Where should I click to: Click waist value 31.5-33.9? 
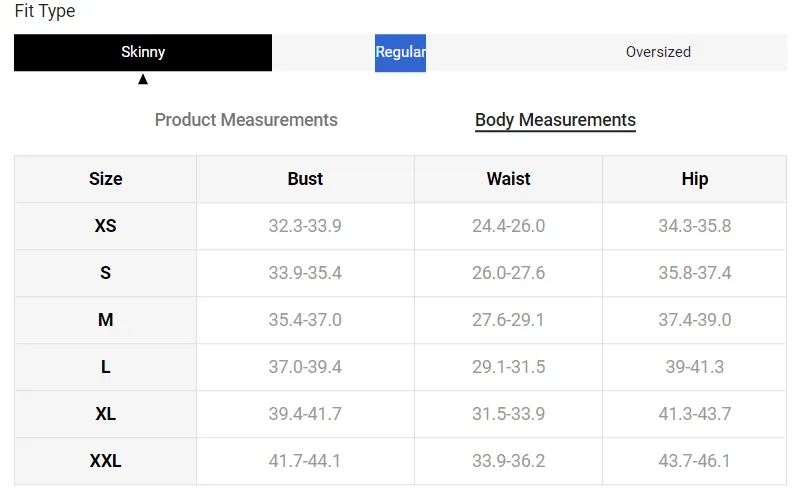508,414
